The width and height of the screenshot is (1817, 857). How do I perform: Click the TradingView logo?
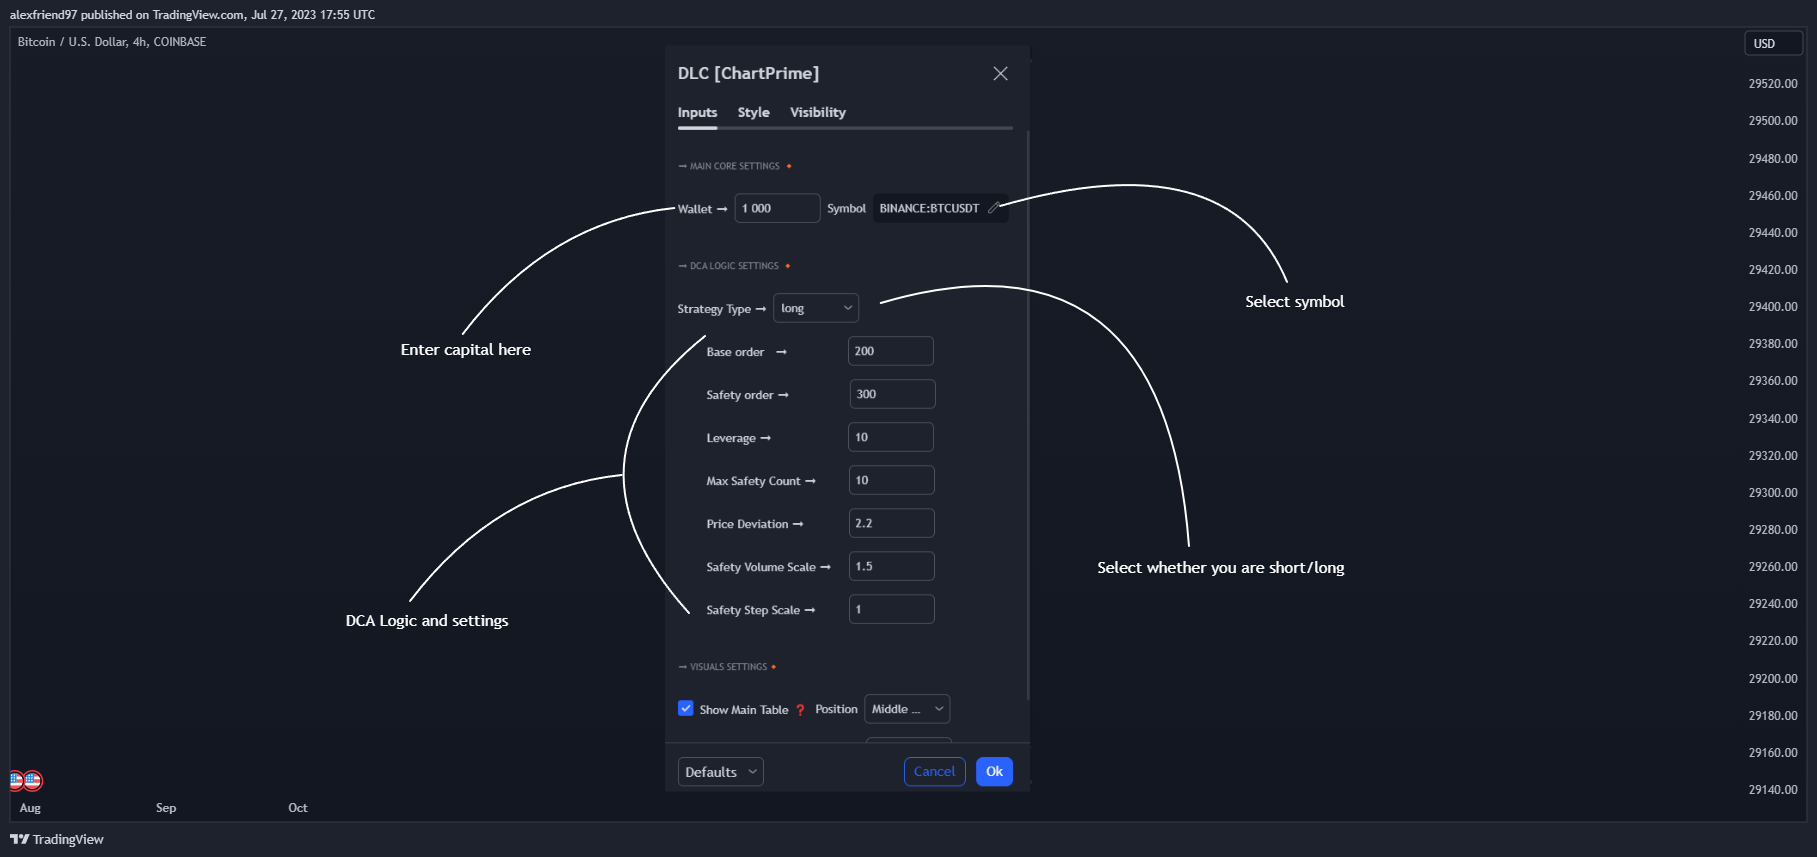coord(57,839)
